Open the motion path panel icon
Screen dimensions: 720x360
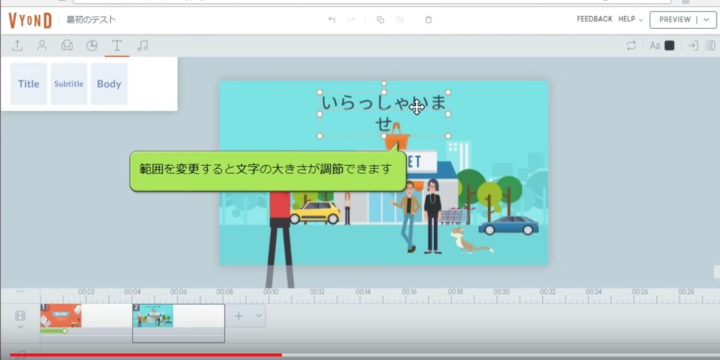(711, 45)
